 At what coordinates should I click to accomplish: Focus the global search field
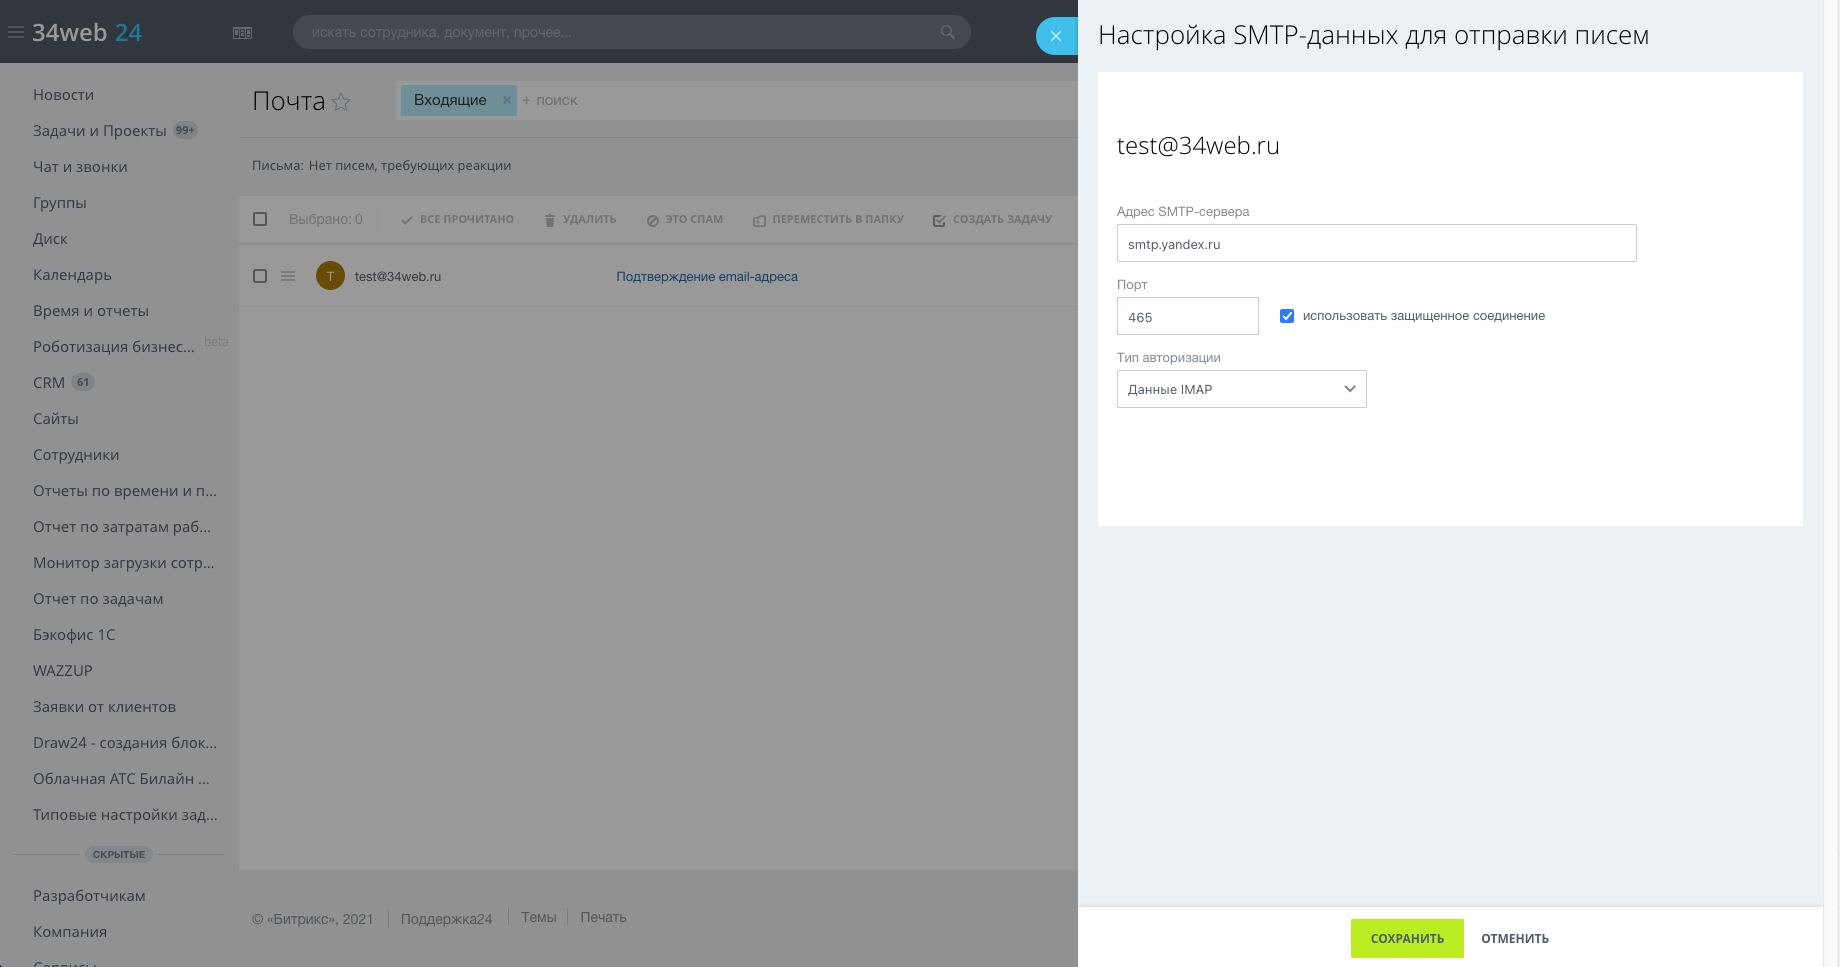(631, 32)
